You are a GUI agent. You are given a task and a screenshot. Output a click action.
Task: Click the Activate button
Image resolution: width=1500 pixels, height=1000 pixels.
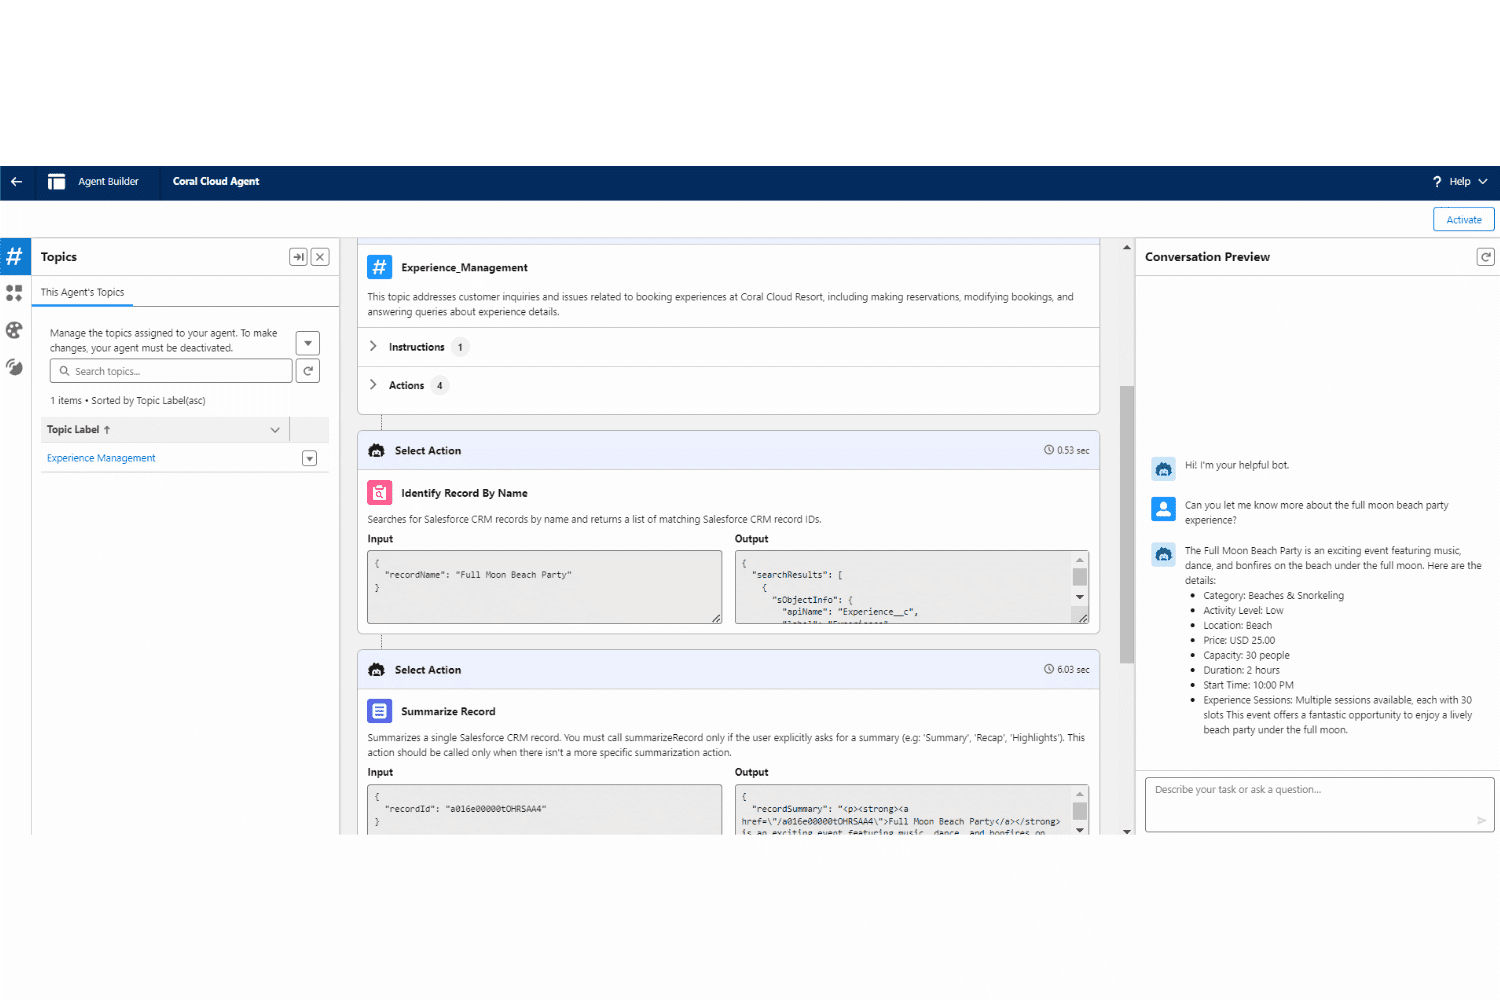pyautogui.click(x=1464, y=220)
